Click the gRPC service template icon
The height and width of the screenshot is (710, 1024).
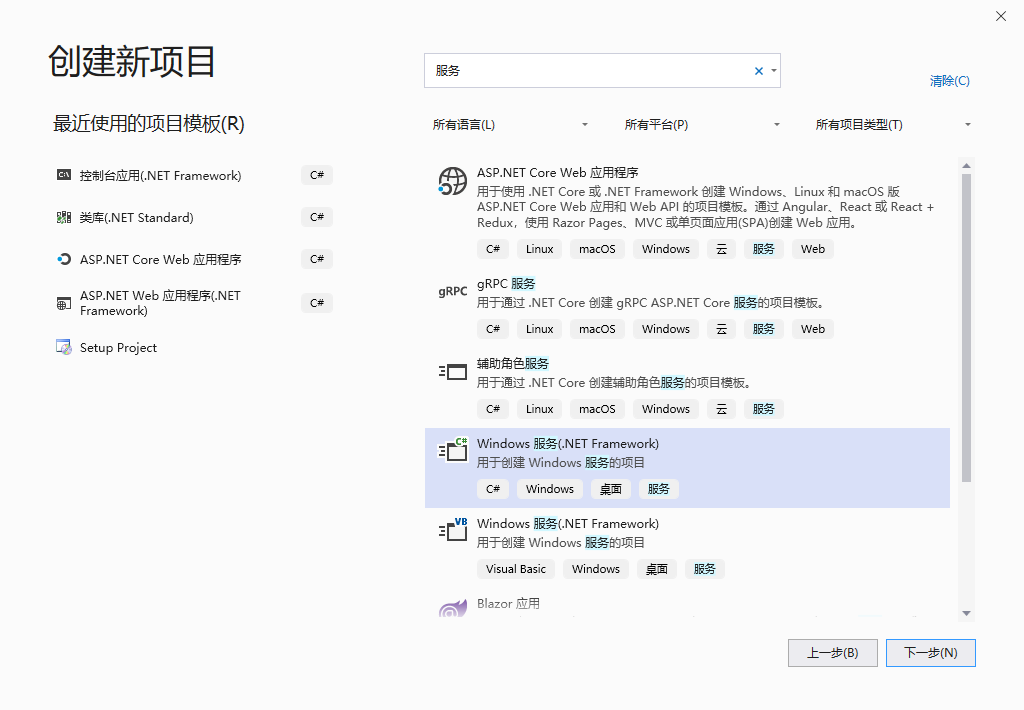point(453,291)
